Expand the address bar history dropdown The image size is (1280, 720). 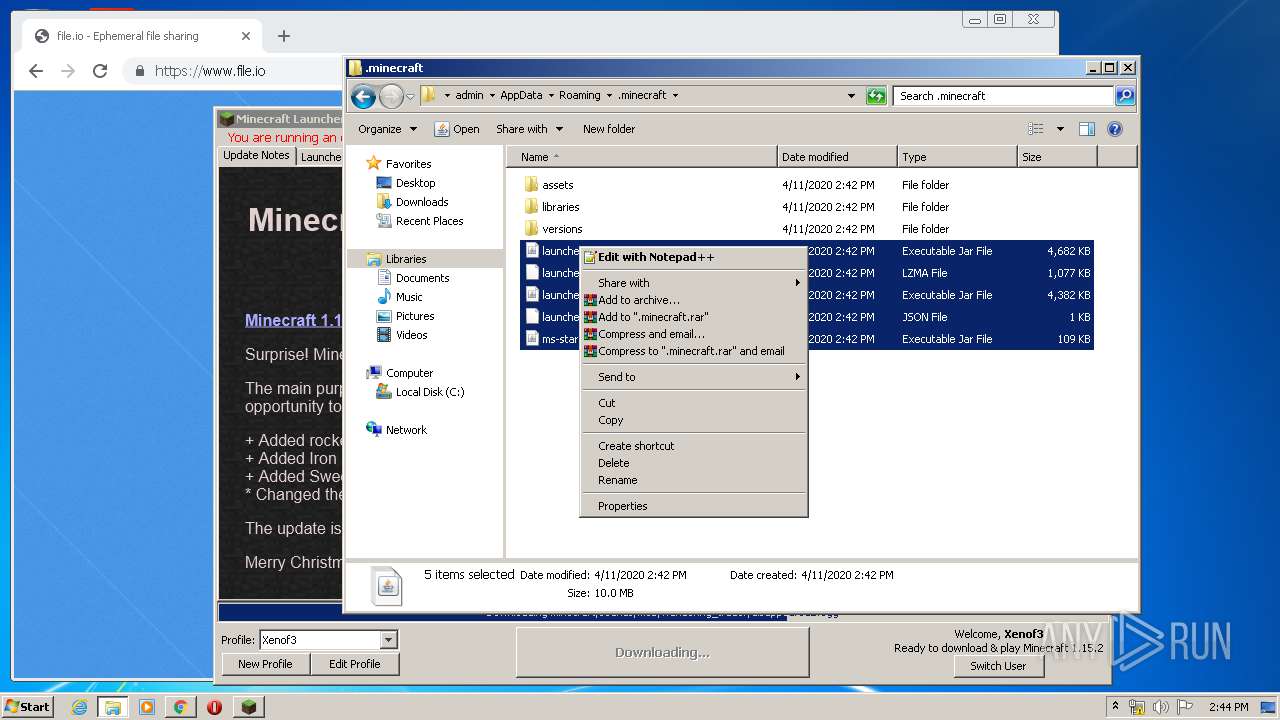coord(851,96)
